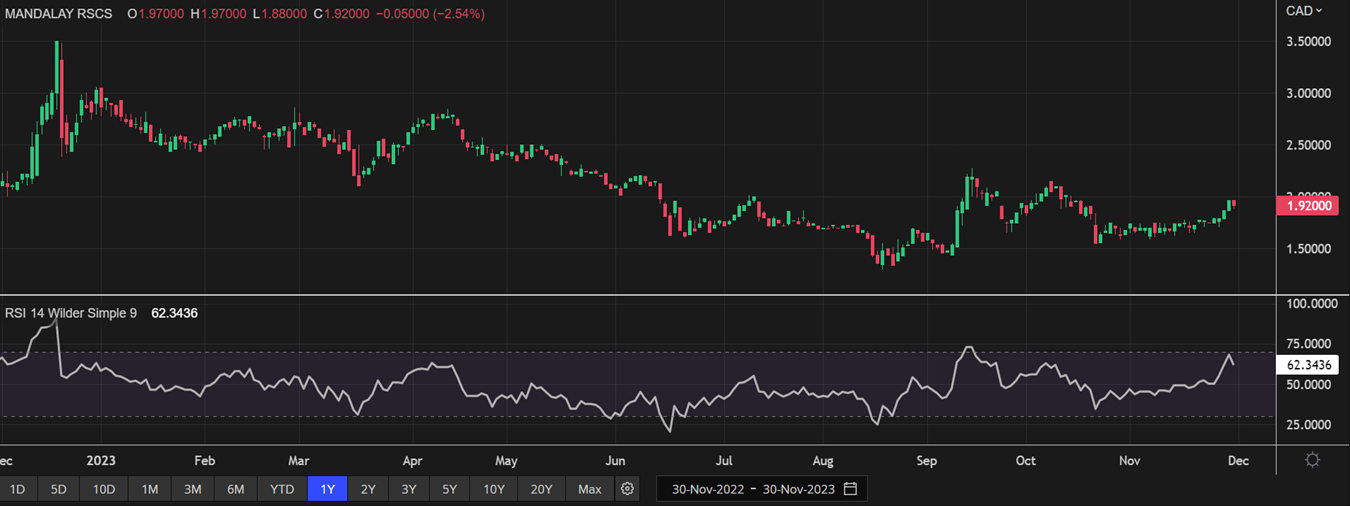Select the 5Y time range

(450, 489)
